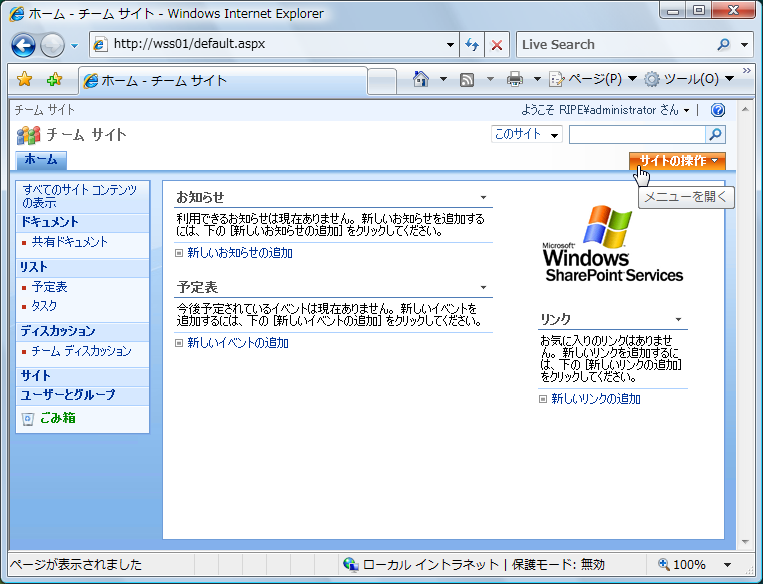
Task: Click the チーム サイト people logo icon
Action: click(29, 135)
